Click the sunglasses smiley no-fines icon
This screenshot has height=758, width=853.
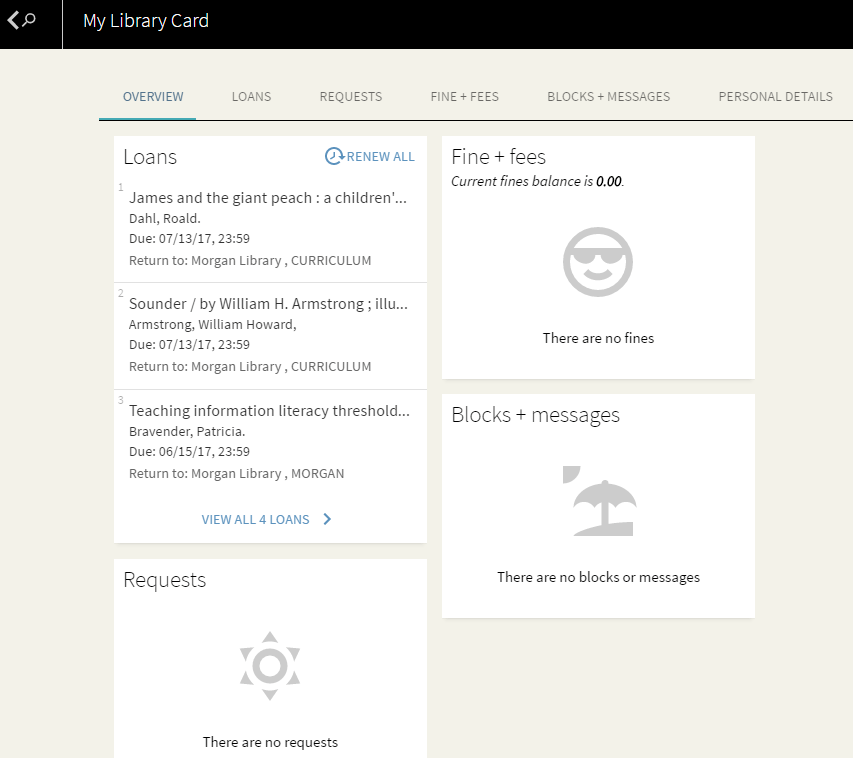[597, 262]
